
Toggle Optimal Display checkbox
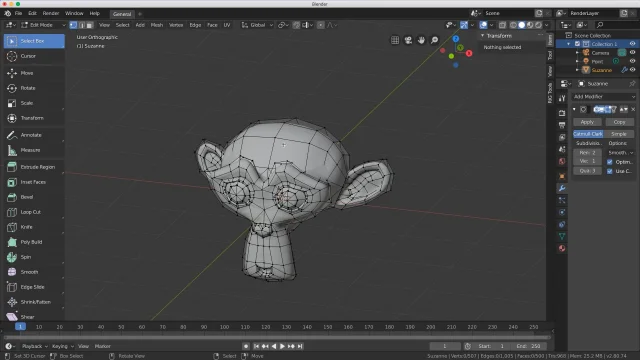point(610,162)
